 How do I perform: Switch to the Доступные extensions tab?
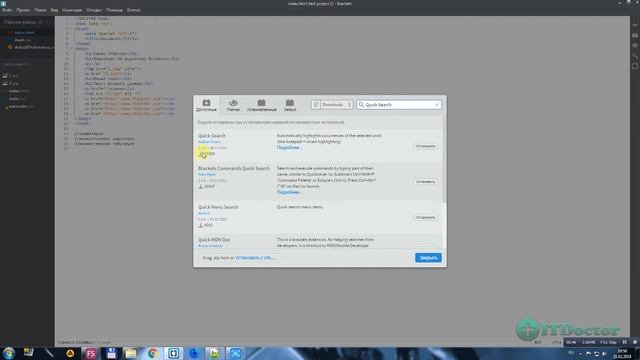click(x=207, y=105)
